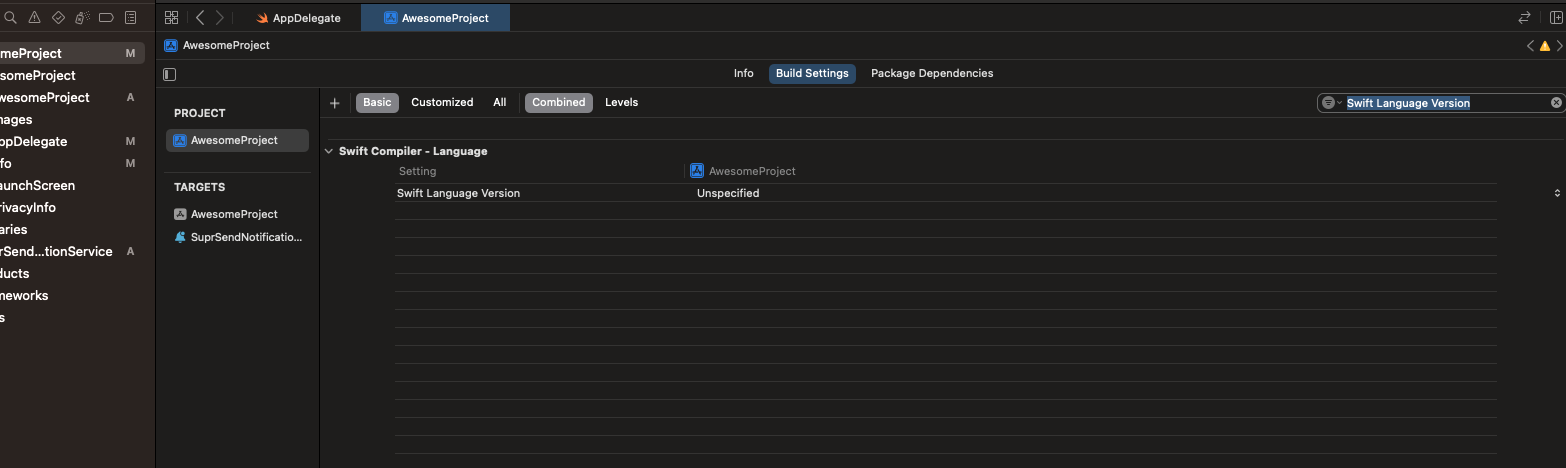
Task: Open the Issue navigator triangle icon
Action: coord(35,18)
